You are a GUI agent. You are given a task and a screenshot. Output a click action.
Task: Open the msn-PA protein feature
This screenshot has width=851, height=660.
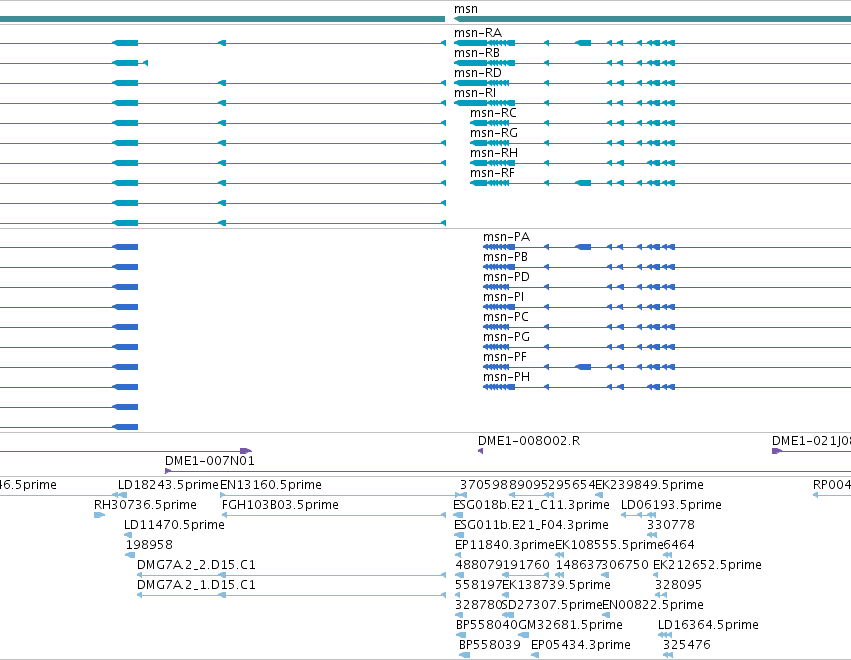(x=506, y=237)
